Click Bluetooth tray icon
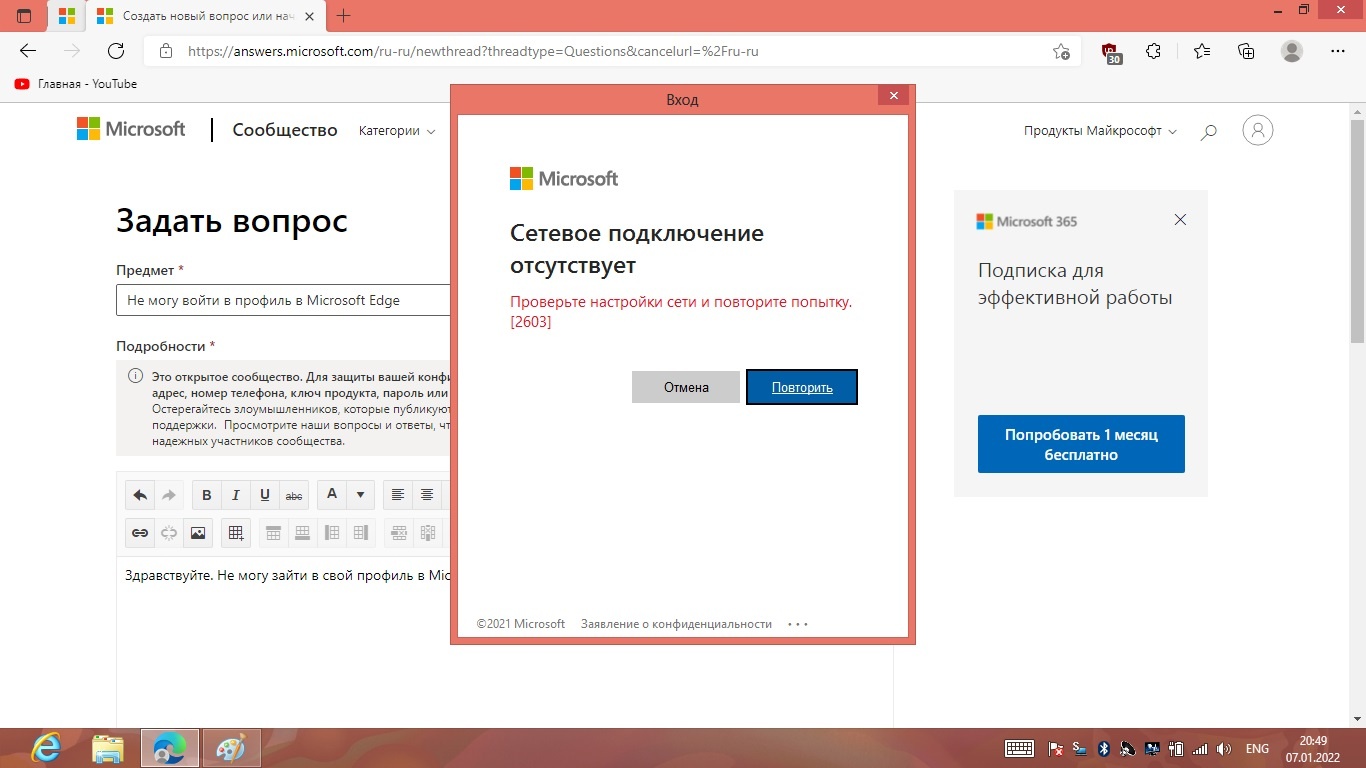Viewport: 1366px width, 768px height. point(1105,748)
